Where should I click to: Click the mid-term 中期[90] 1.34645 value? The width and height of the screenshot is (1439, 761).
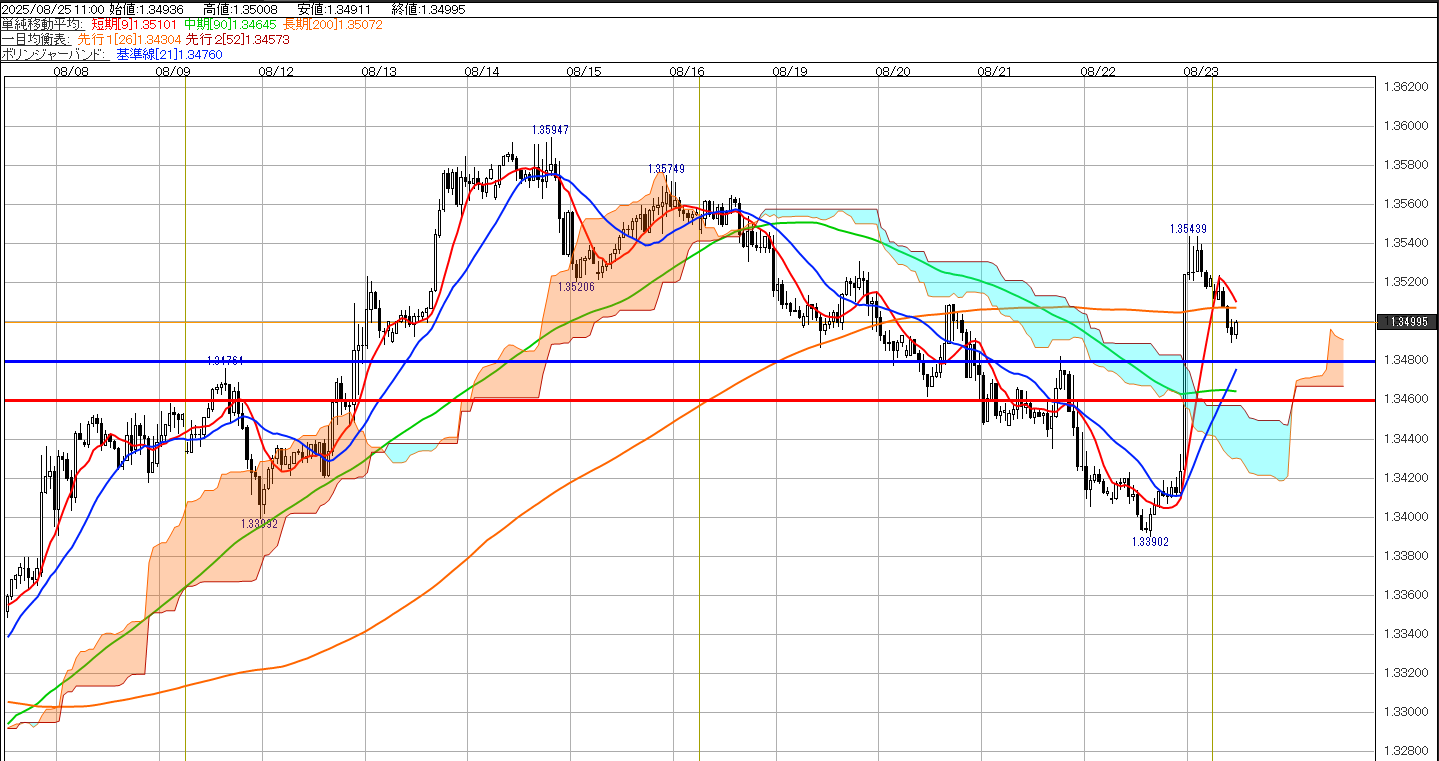(x=230, y=23)
